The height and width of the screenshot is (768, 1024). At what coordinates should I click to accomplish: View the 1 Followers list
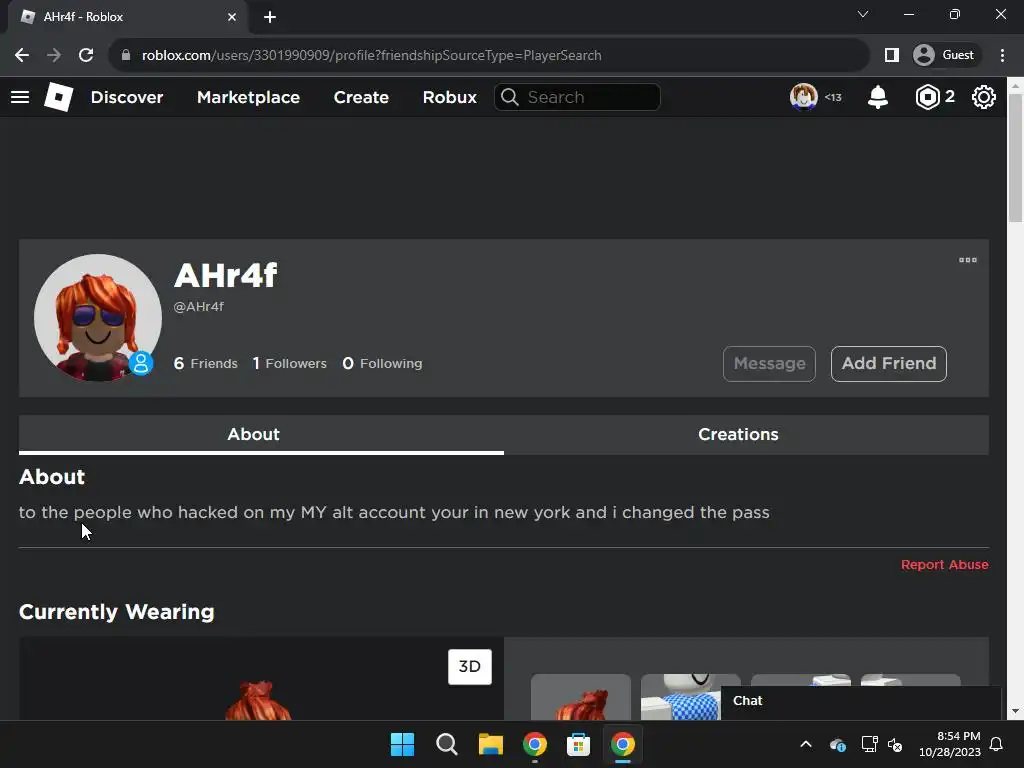[289, 363]
